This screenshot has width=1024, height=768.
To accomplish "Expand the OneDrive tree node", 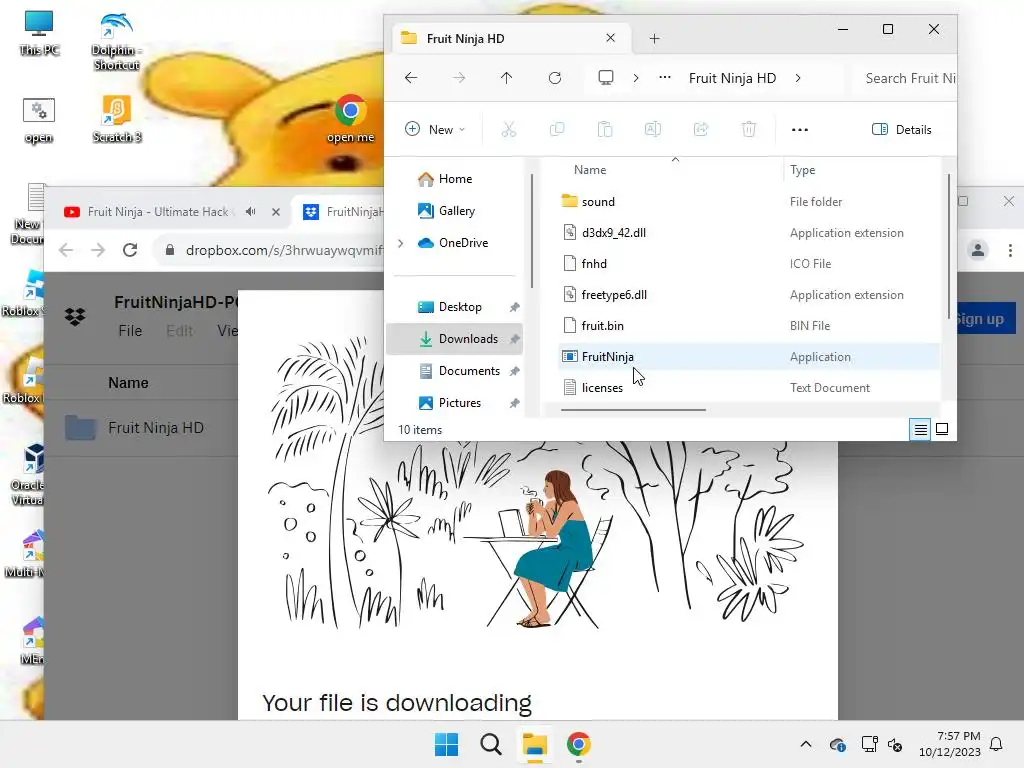I will (401, 243).
